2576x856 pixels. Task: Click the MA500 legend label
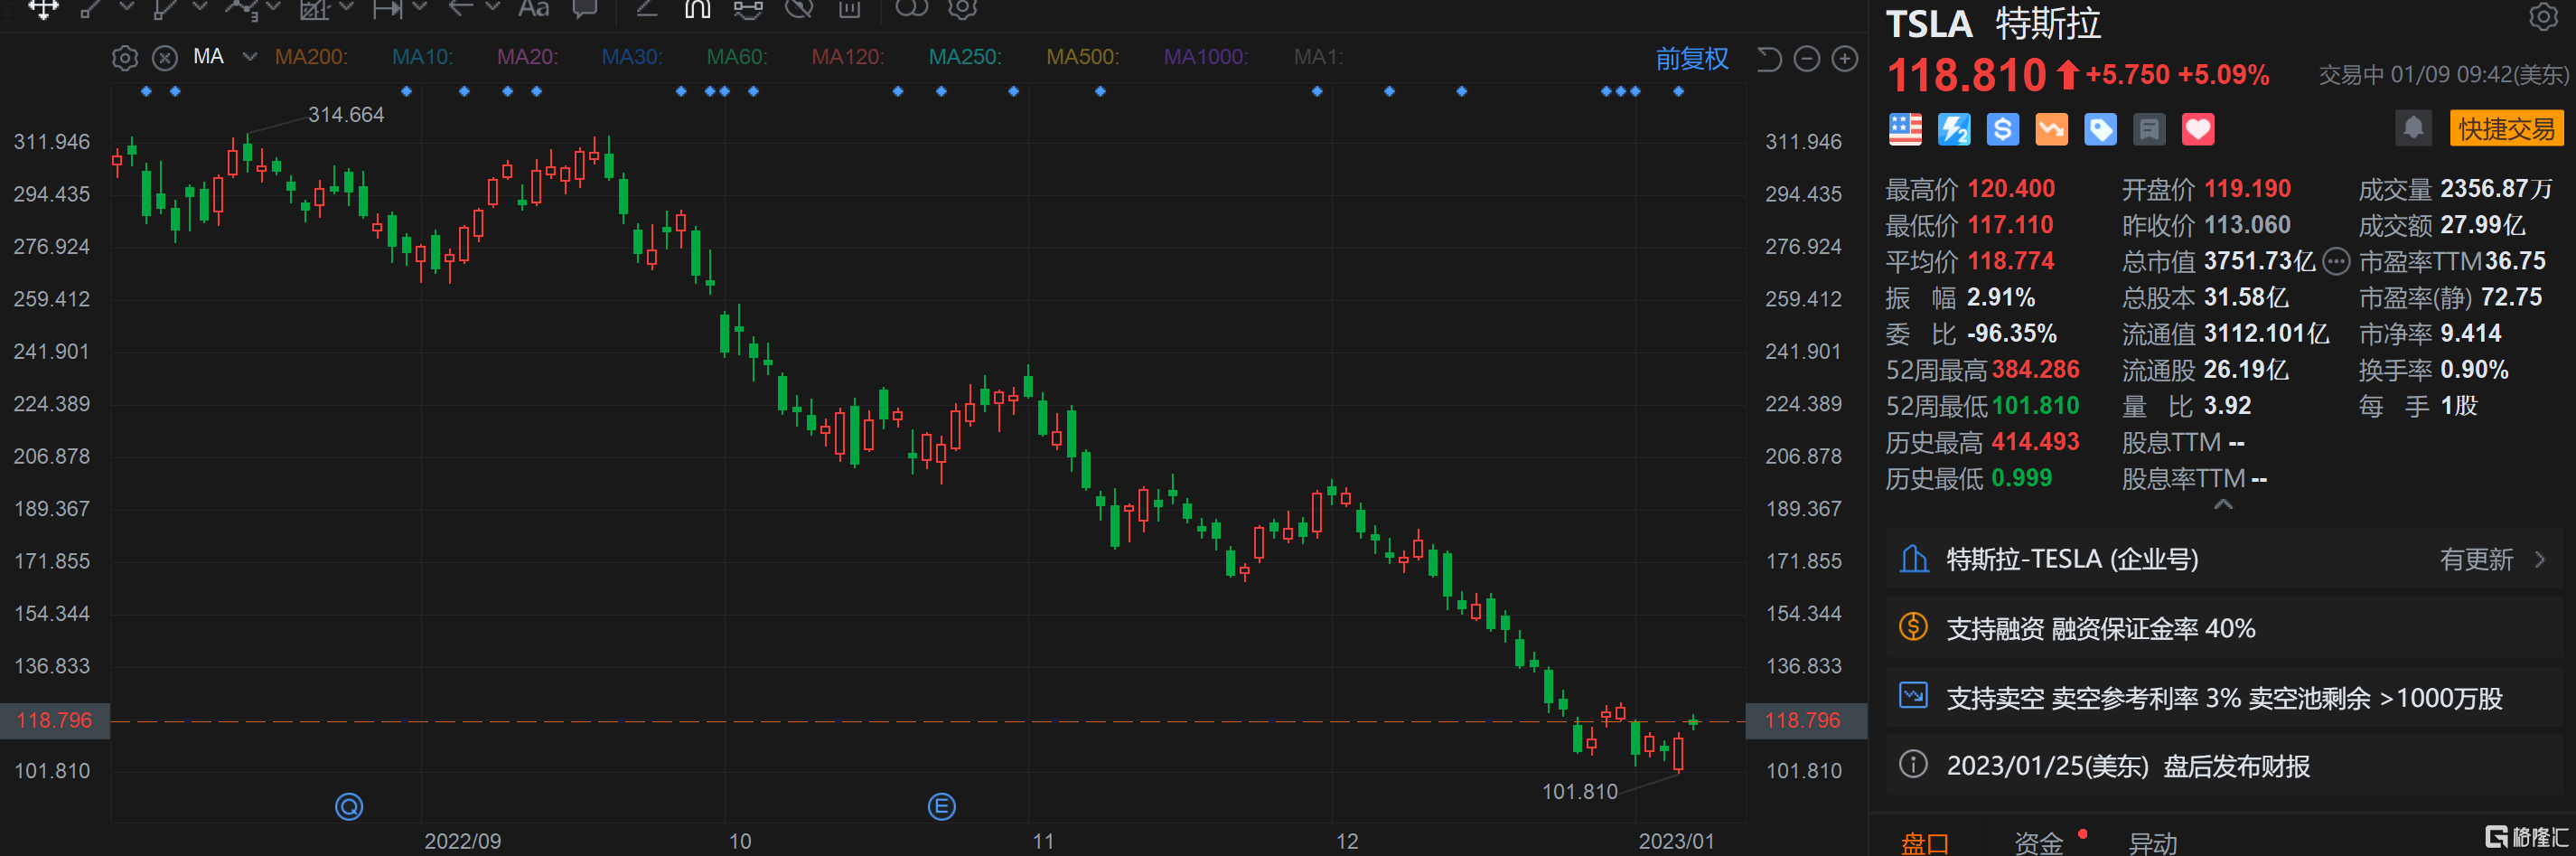[x=1082, y=57]
